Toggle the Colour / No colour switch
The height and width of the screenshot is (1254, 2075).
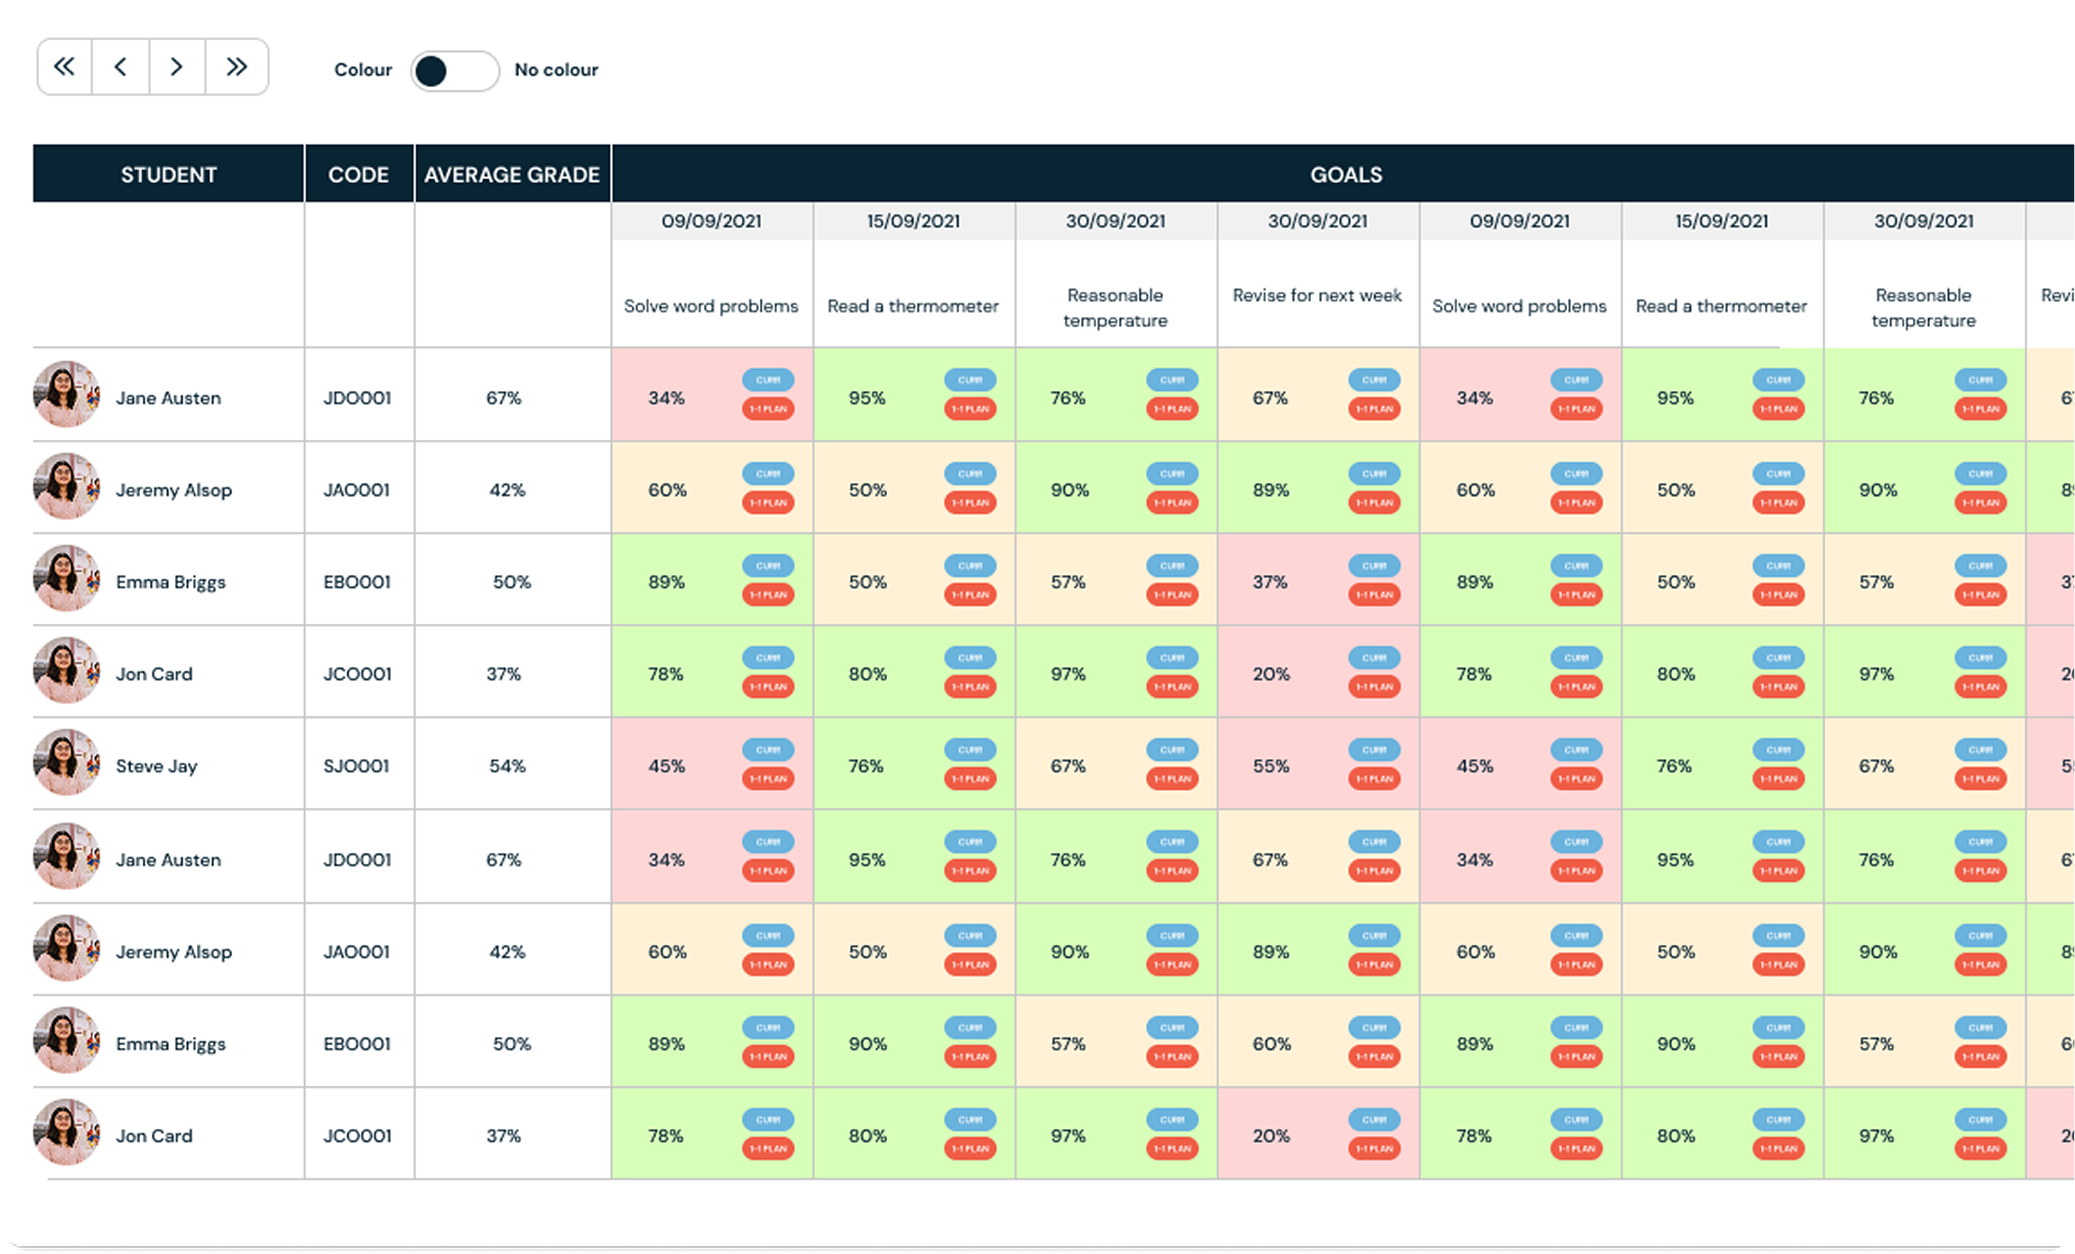455,71
